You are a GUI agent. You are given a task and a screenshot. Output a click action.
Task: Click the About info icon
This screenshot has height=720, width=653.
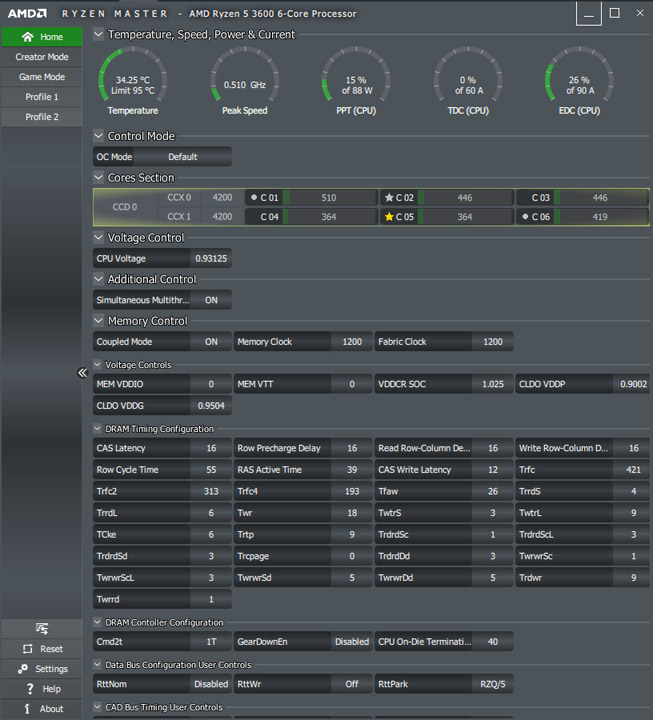pyautogui.click(x=27, y=709)
